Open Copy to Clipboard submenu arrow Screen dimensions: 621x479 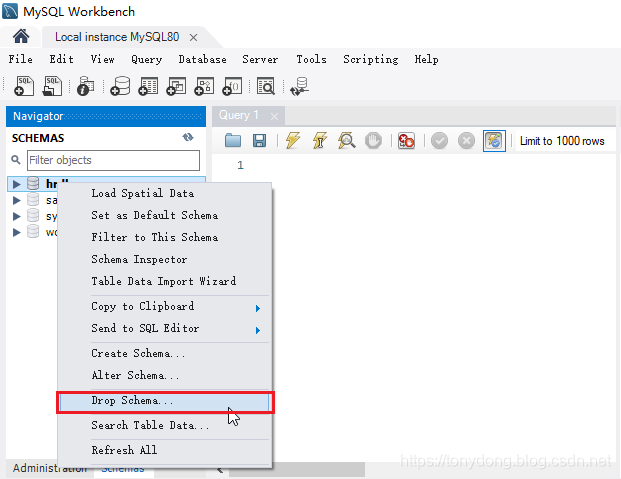[258, 308]
